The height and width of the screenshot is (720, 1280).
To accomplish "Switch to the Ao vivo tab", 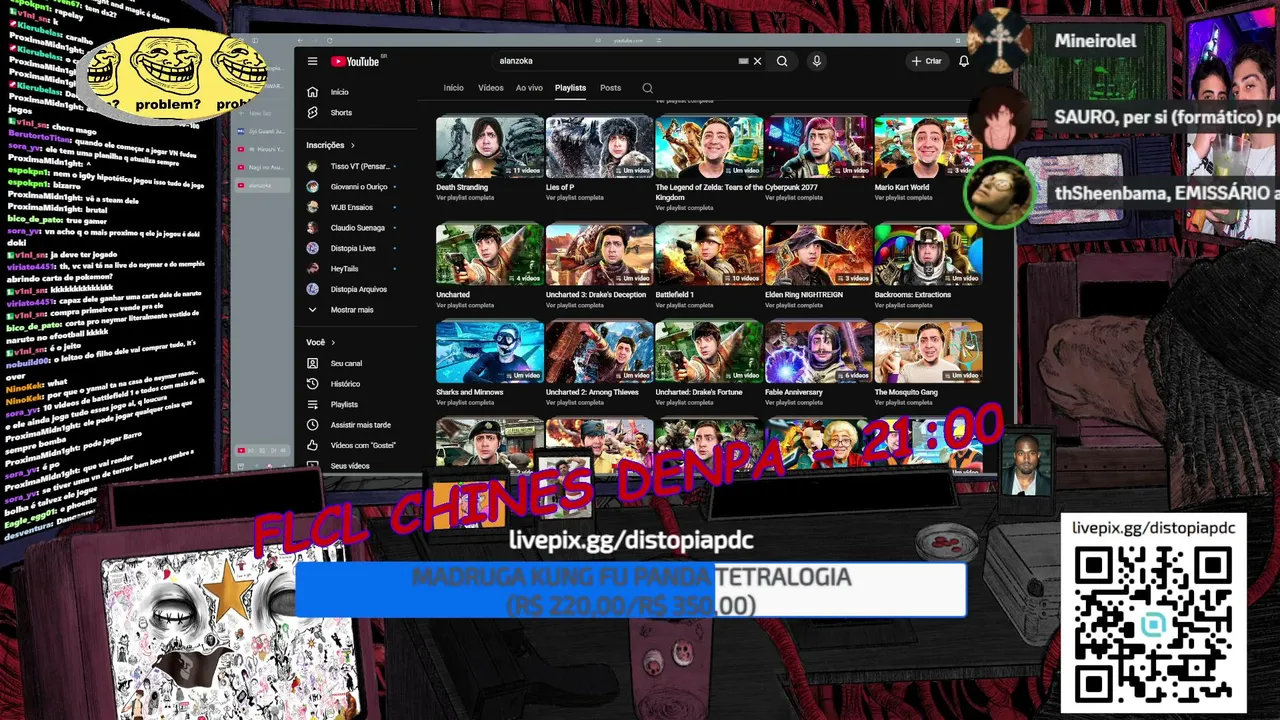I will click(x=529, y=88).
